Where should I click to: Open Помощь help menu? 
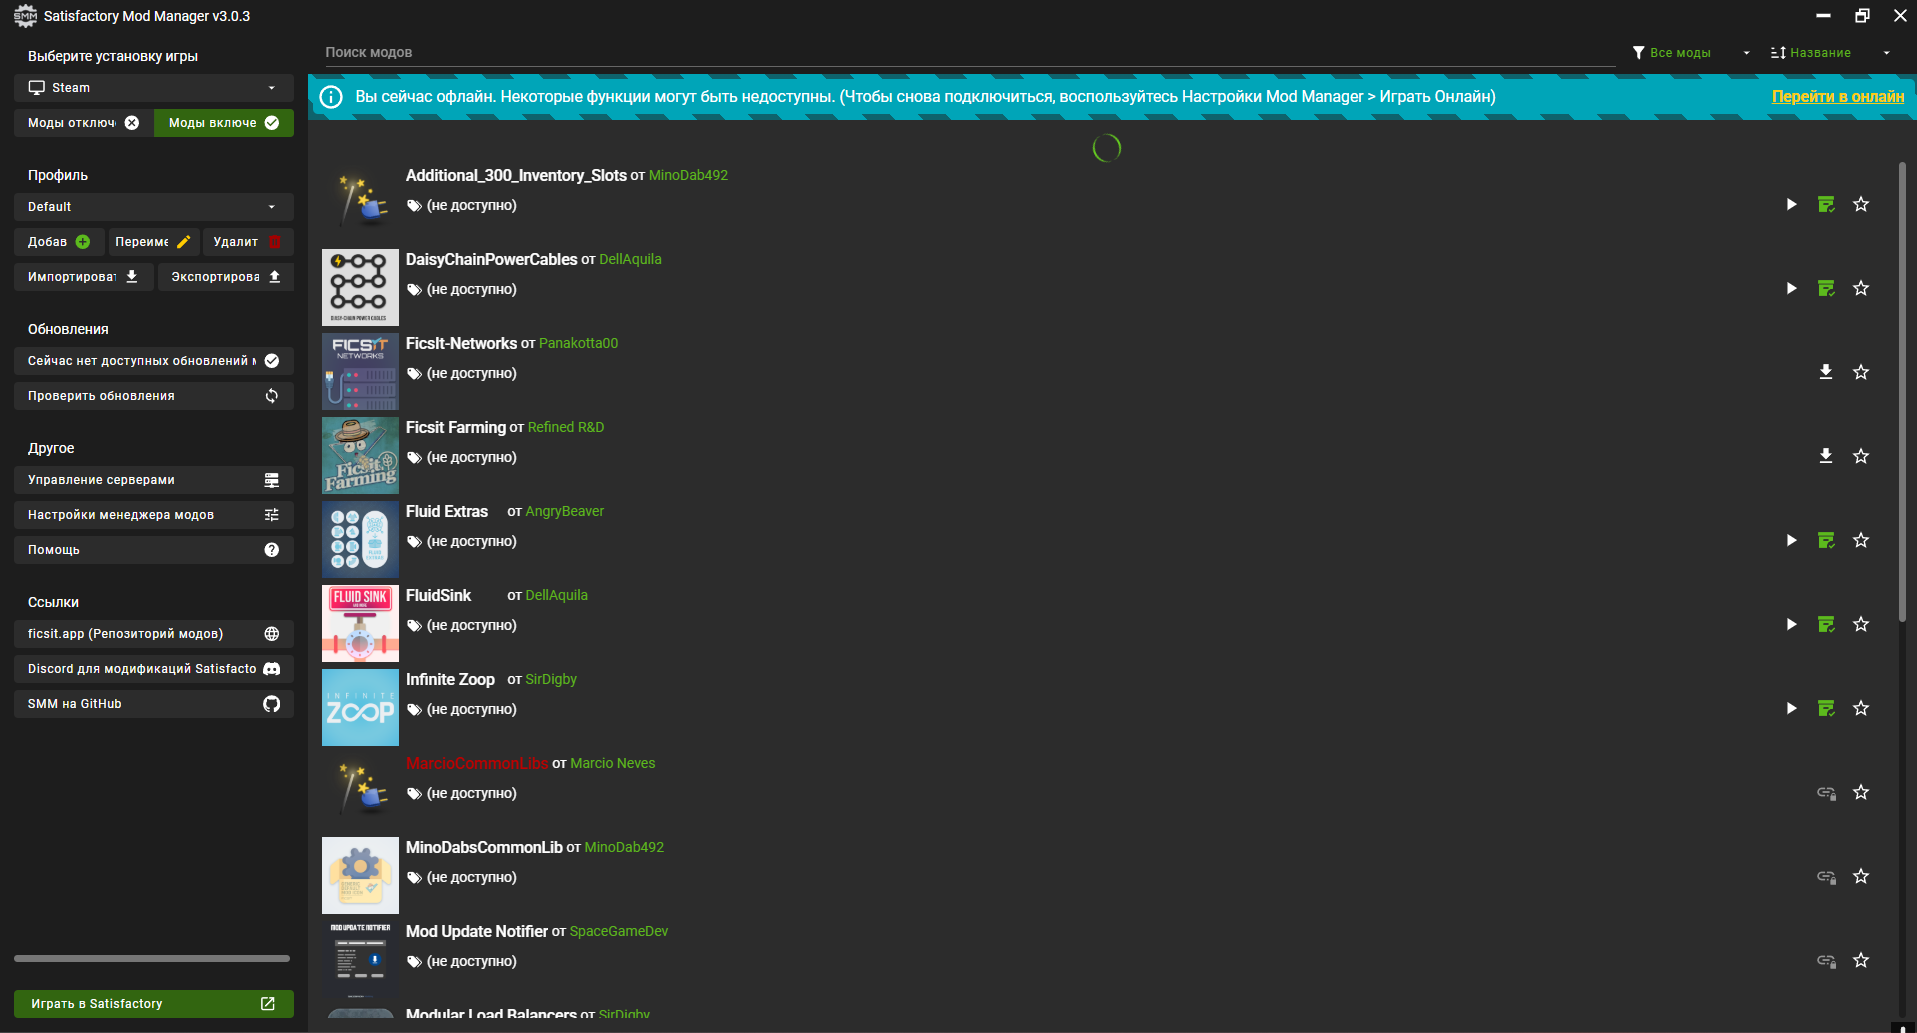(154, 550)
